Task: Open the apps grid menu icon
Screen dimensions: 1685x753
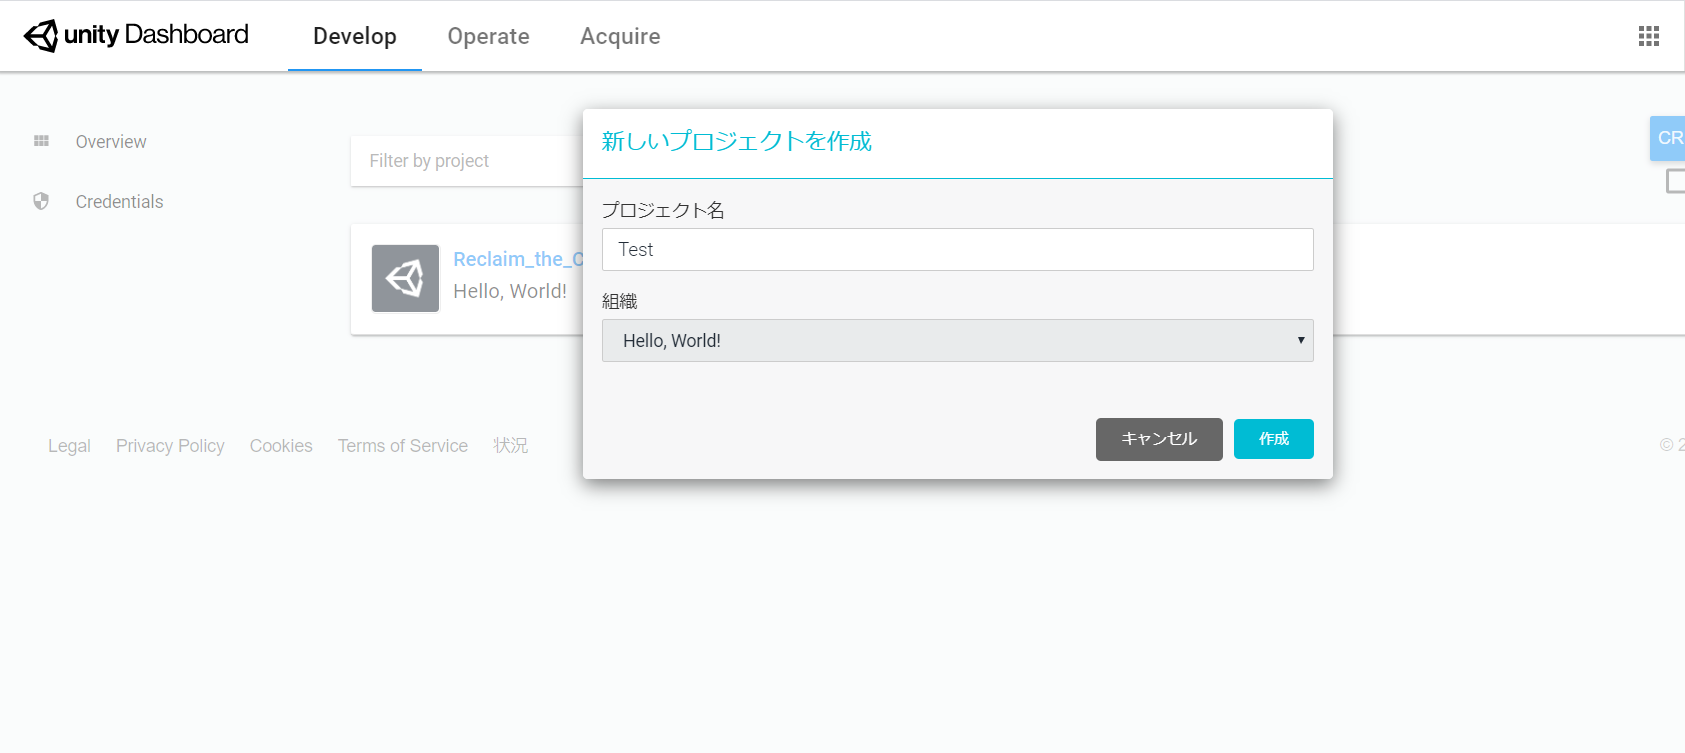Action: [1649, 36]
